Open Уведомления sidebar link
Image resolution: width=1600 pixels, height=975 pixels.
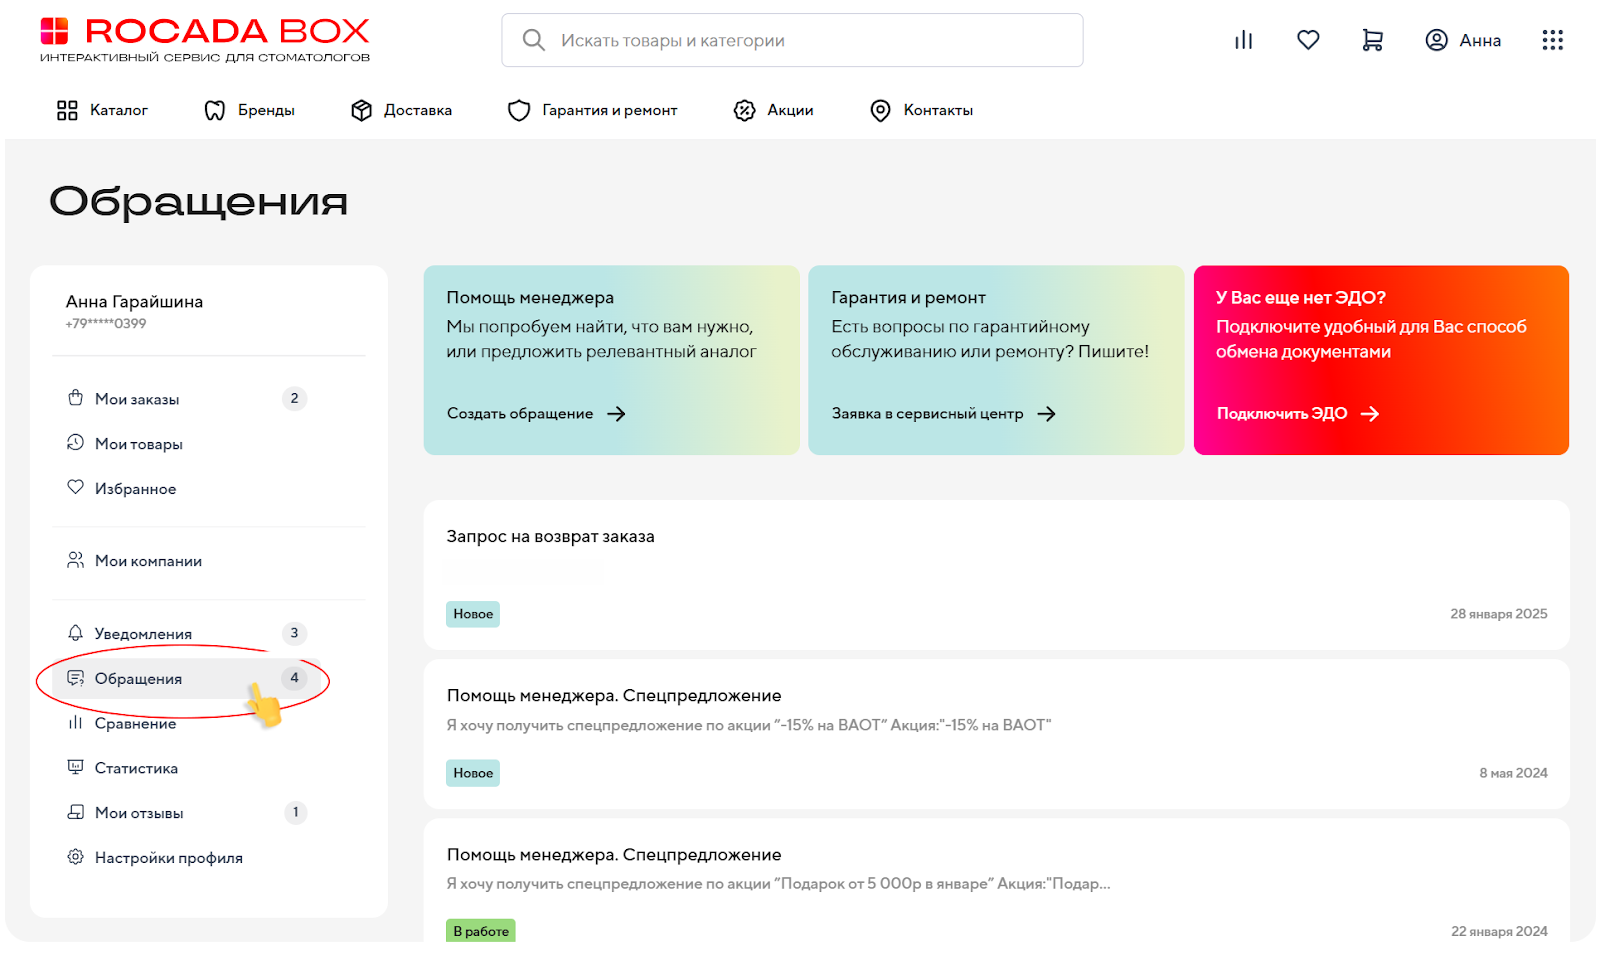coord(143,634)
